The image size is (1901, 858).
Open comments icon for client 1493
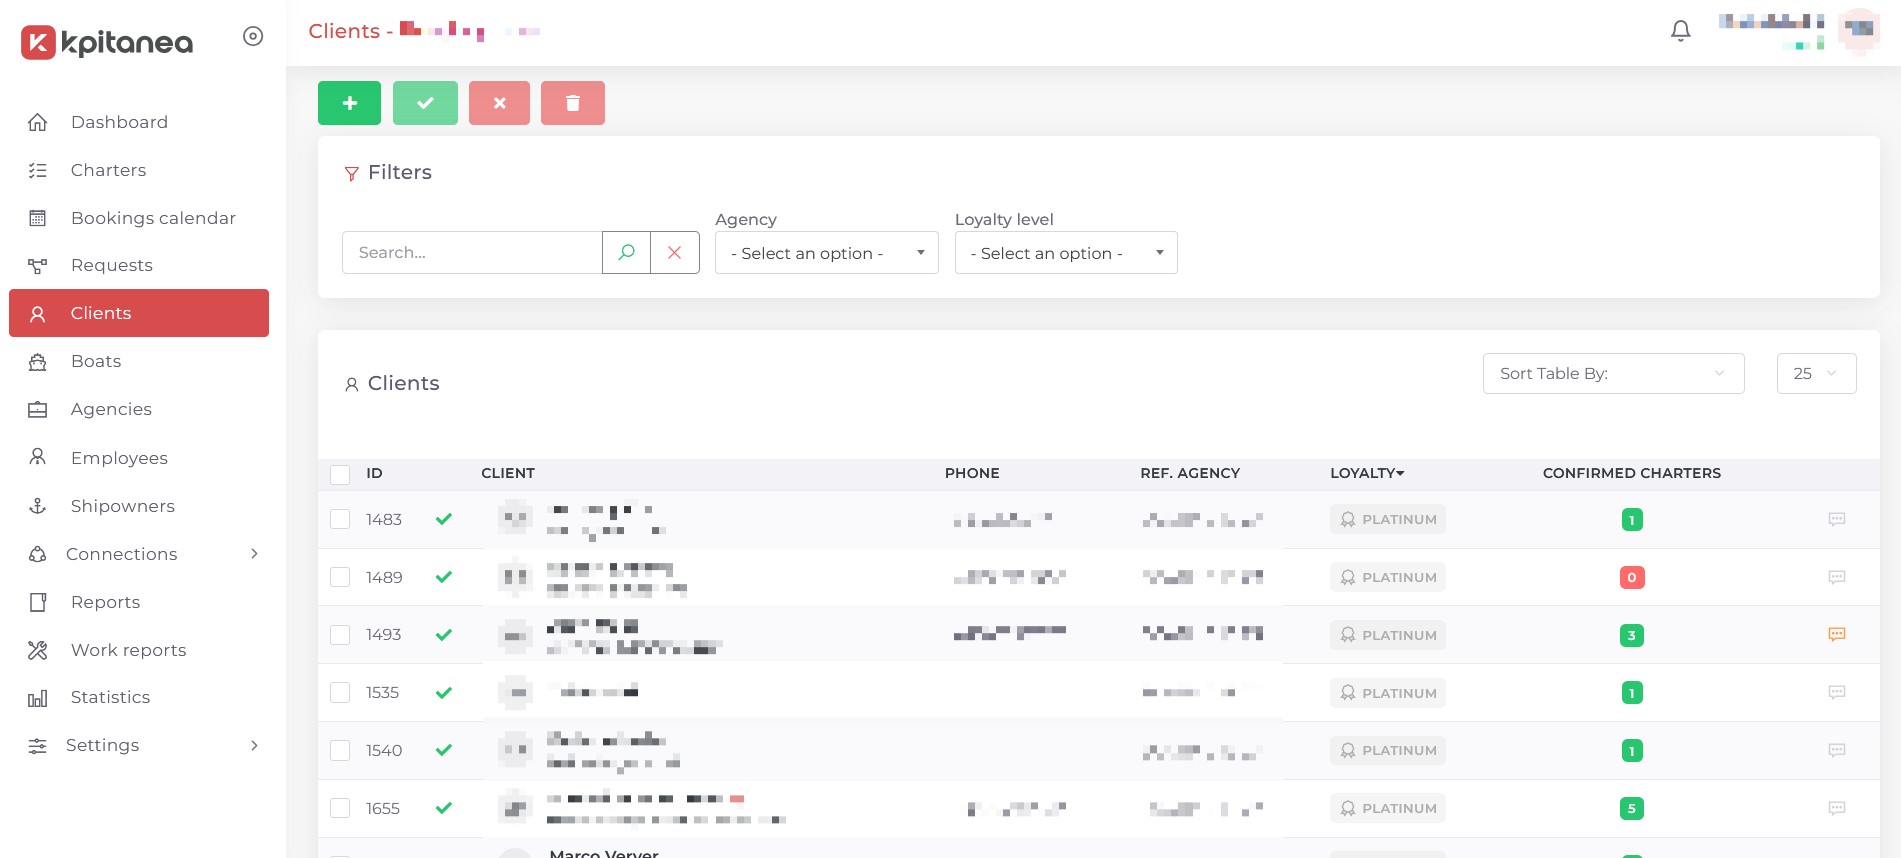(x=1837, y=635)
